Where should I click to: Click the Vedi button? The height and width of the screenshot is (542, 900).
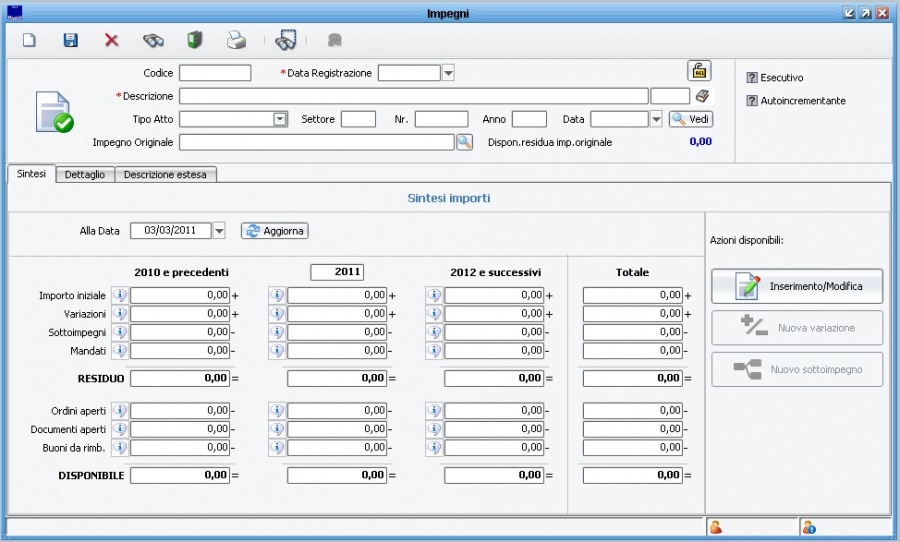(x=691, y=119)
